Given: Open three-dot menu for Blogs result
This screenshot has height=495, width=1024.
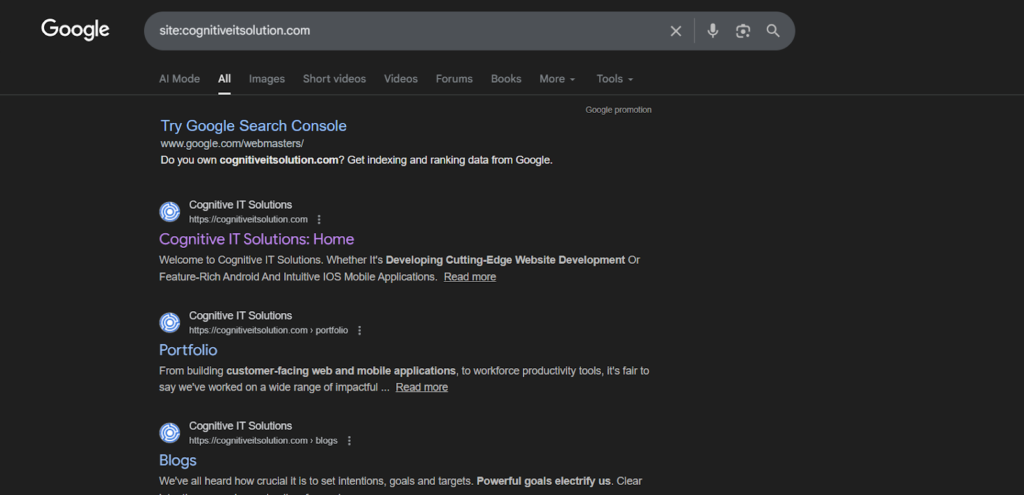Looking at the screenshot, I should [349, 441].
